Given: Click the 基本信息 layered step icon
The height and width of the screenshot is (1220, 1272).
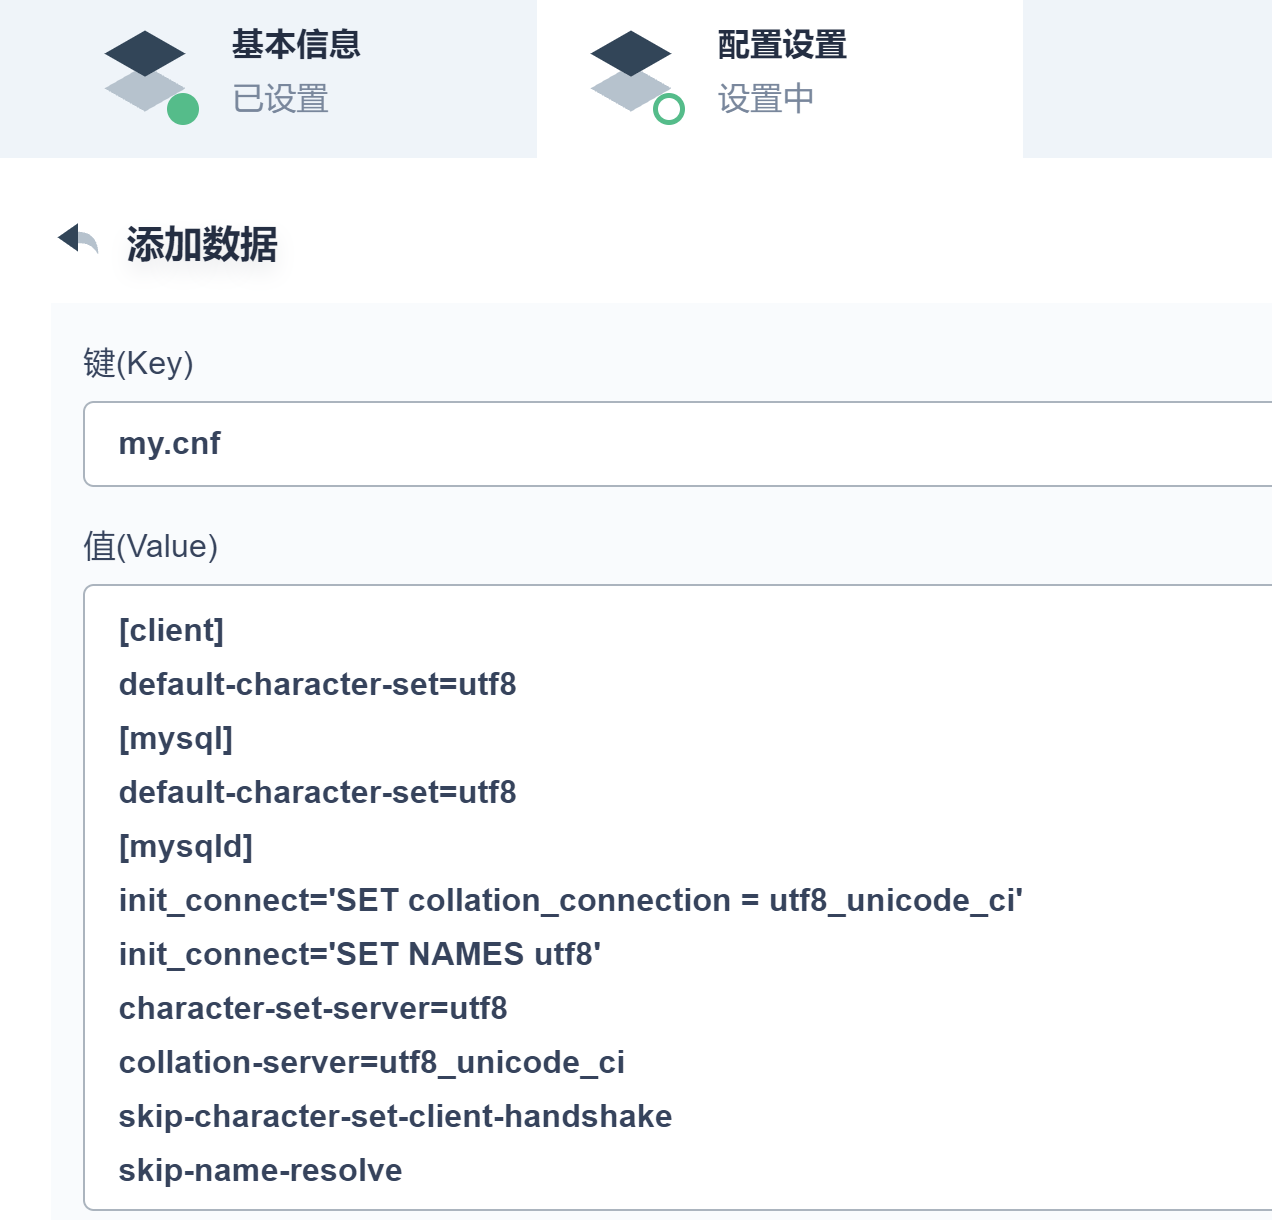Looking at the screenshot, I should coord(145,70).
